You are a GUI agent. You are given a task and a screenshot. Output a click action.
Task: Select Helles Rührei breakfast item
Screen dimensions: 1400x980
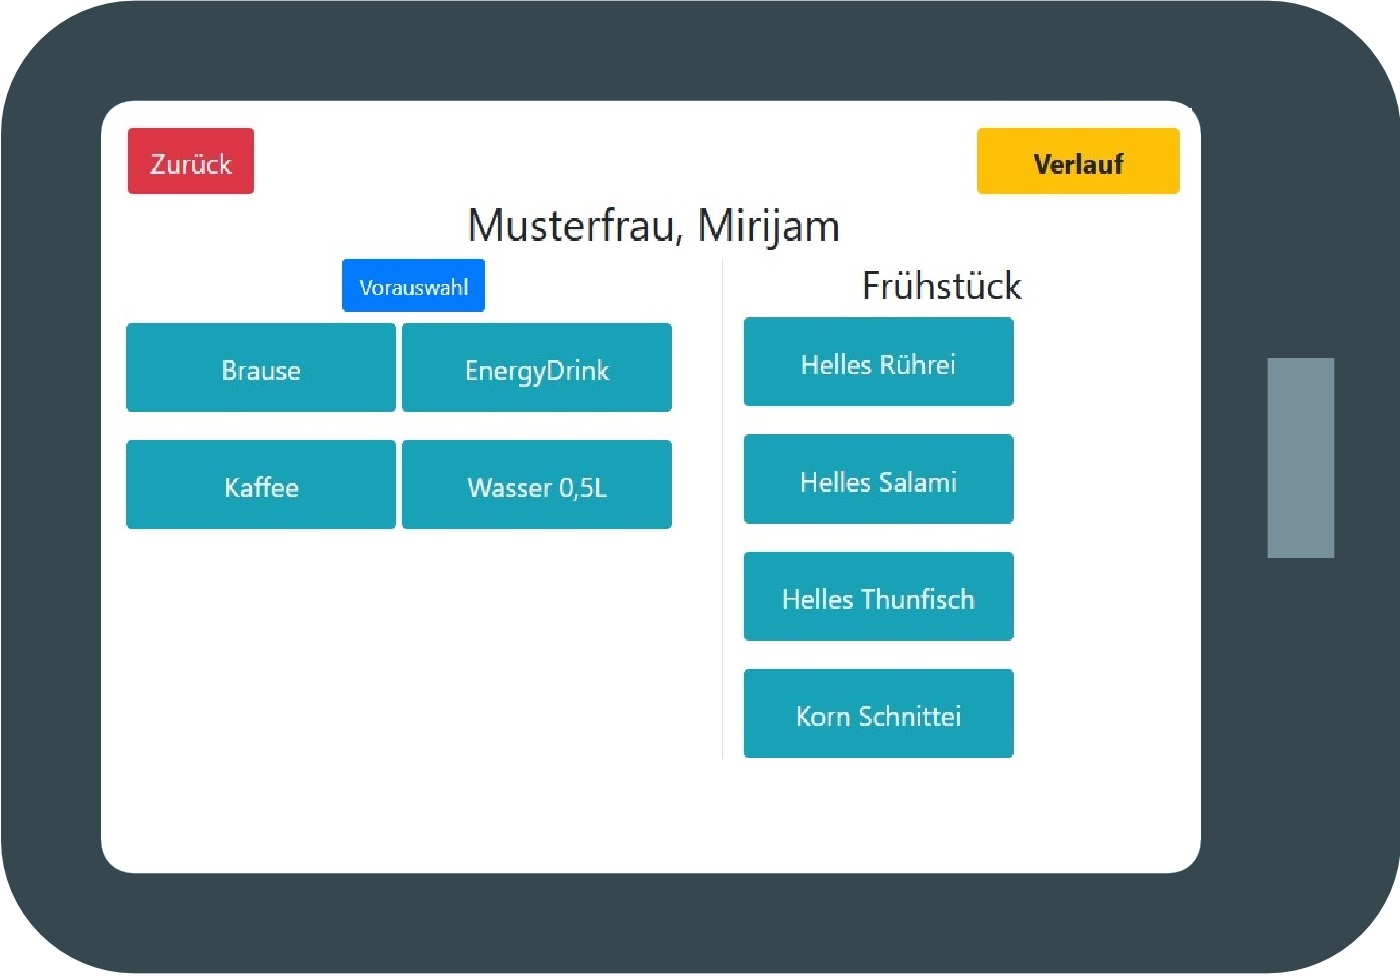click(878, 363)
